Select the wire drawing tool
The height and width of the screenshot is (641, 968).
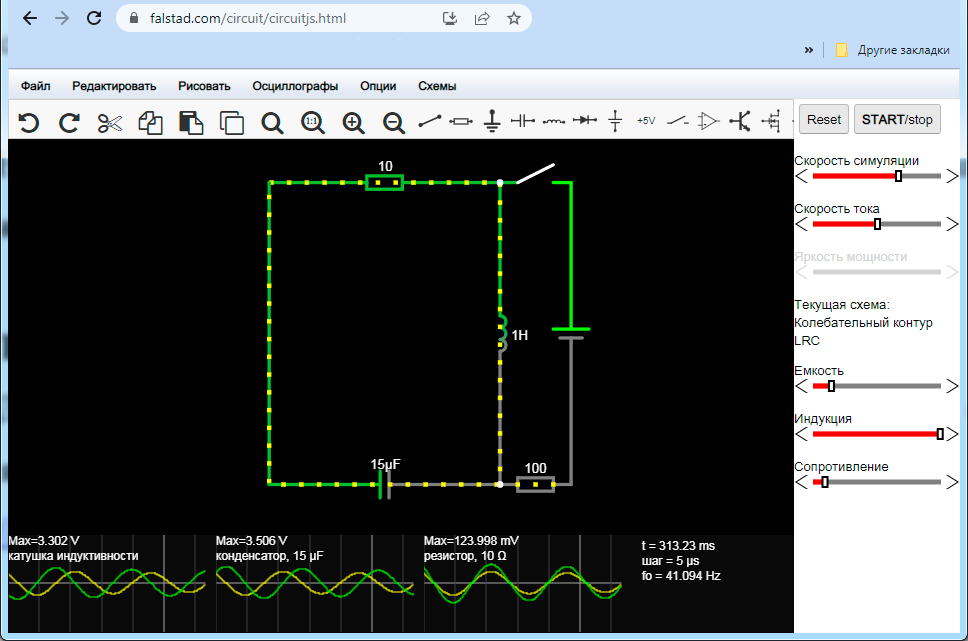coord(430,122)
